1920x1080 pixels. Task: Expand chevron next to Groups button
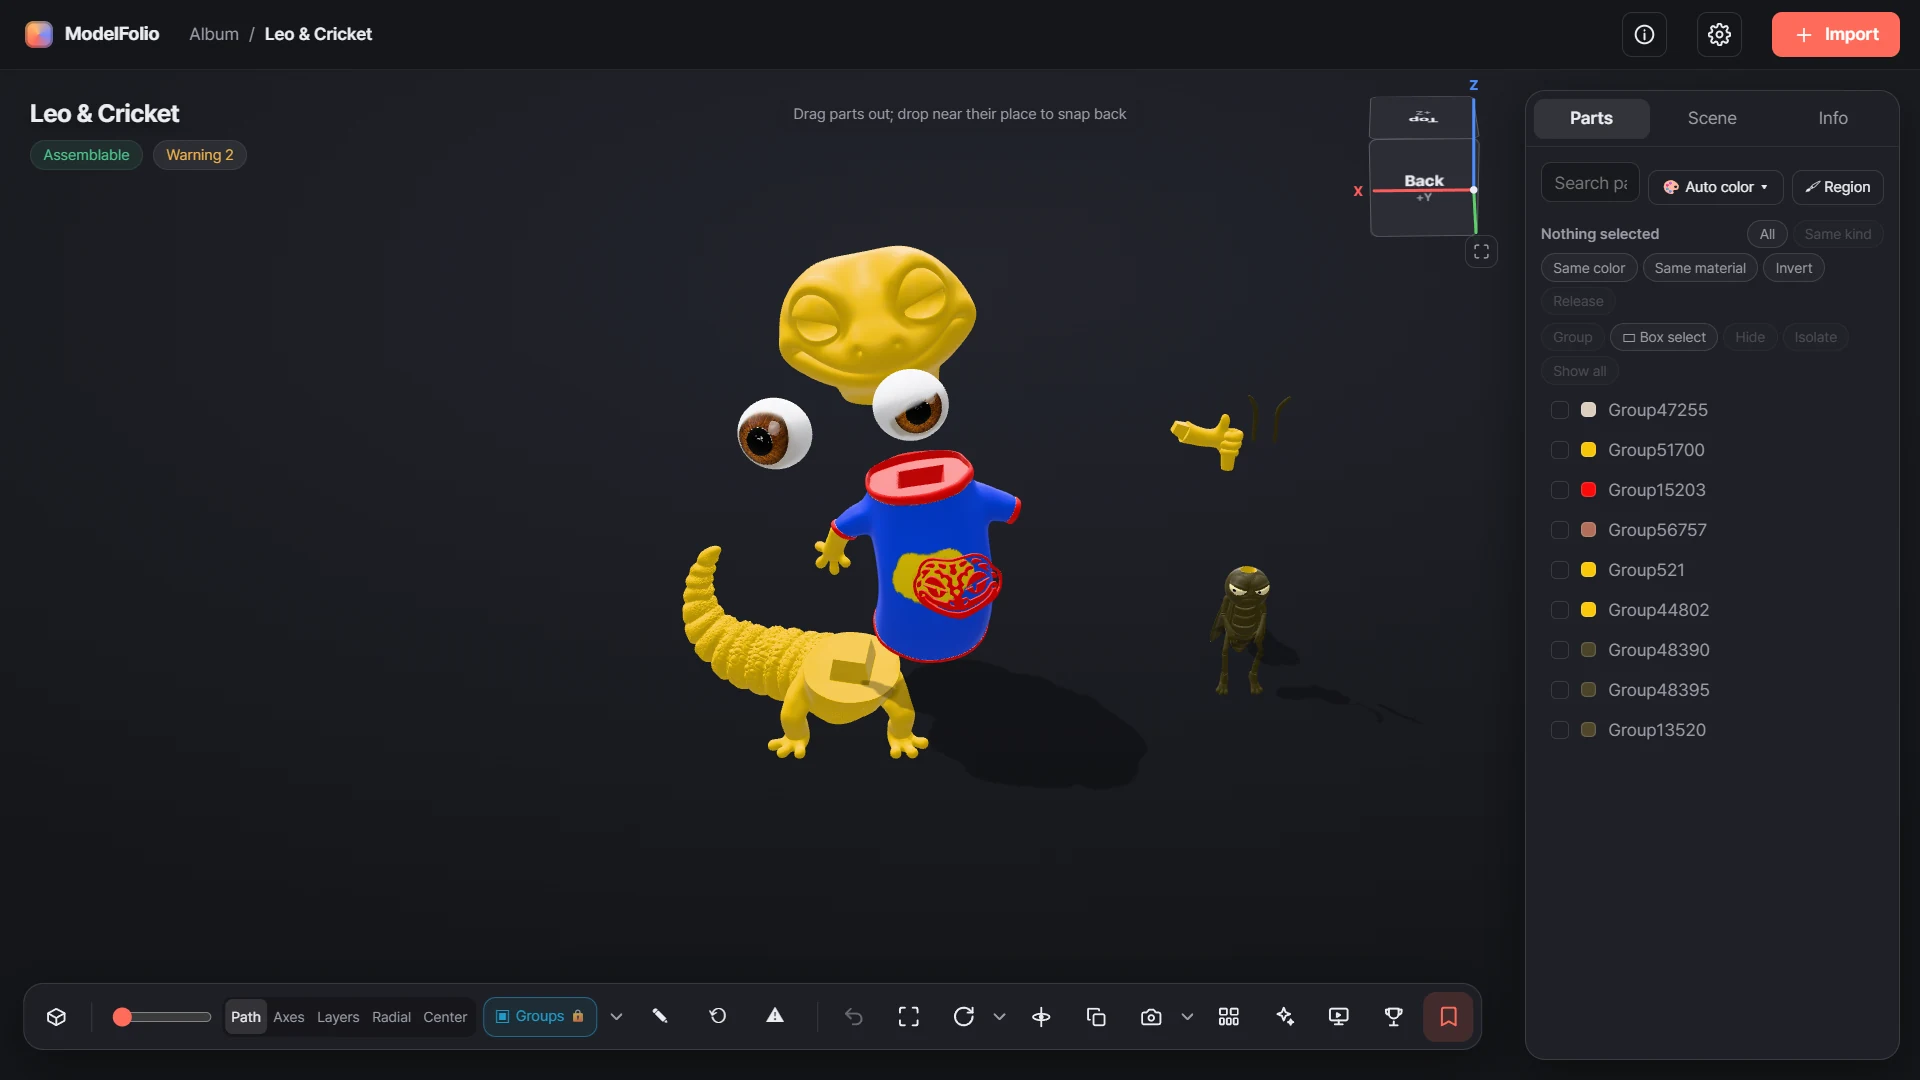(x=616, y=1017)
